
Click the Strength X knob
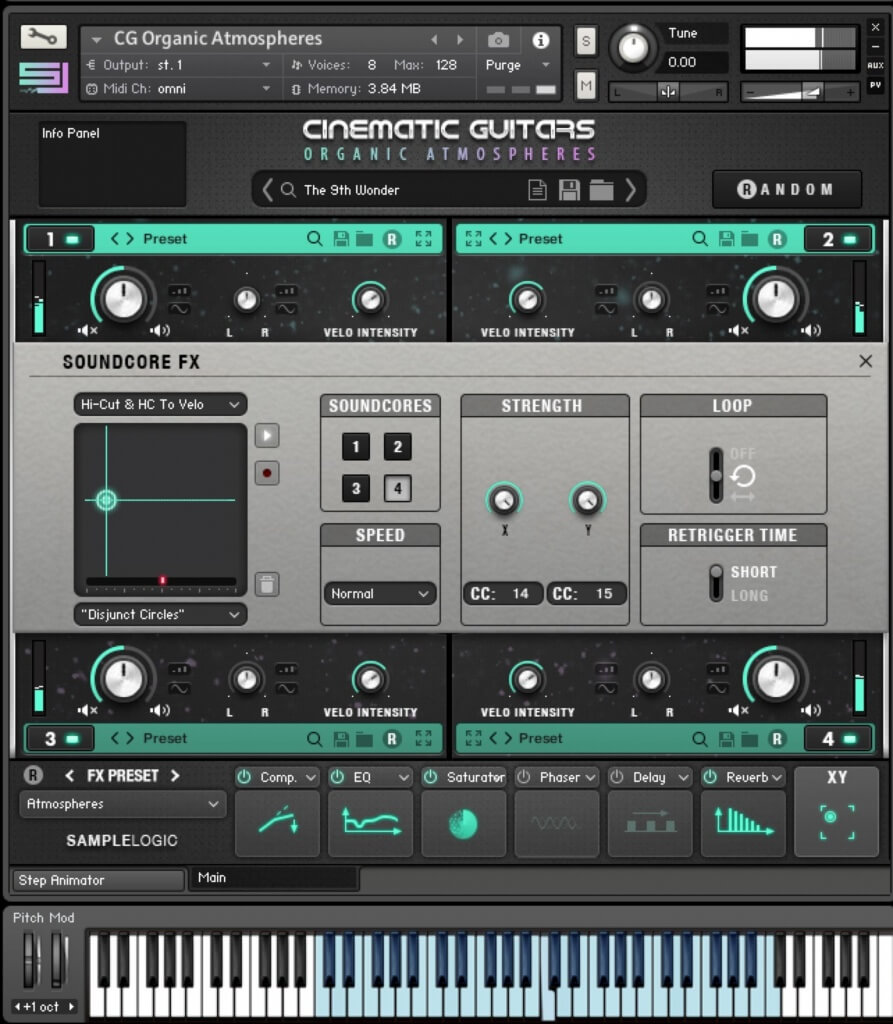504,499
